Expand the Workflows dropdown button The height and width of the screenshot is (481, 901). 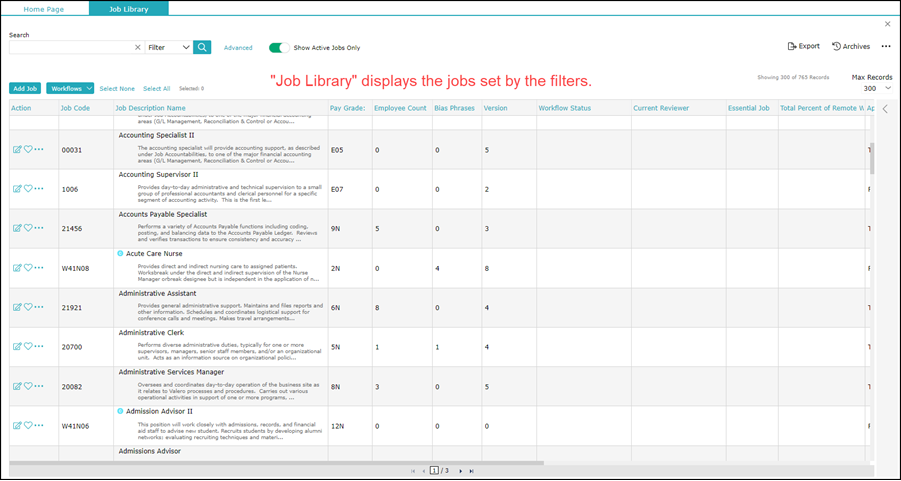pyautogui.click(x=71, y=88)
